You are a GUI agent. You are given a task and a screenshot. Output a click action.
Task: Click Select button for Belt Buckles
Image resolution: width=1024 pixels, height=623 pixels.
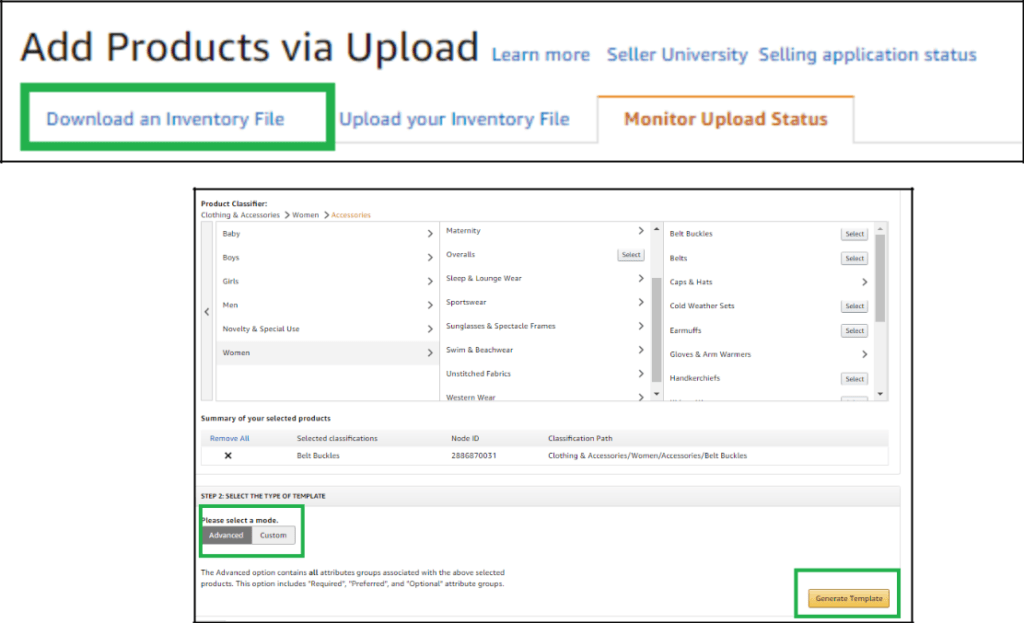pos(854,234)
